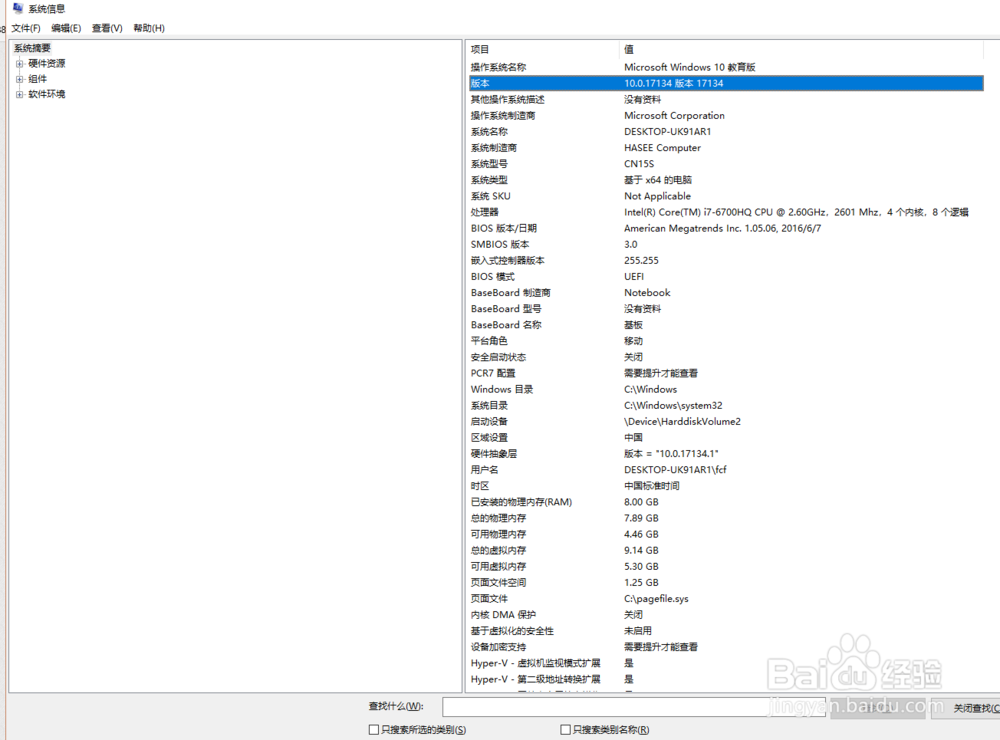
Task: Click the C:\pagefile.sys value
Action: [656, 598]
